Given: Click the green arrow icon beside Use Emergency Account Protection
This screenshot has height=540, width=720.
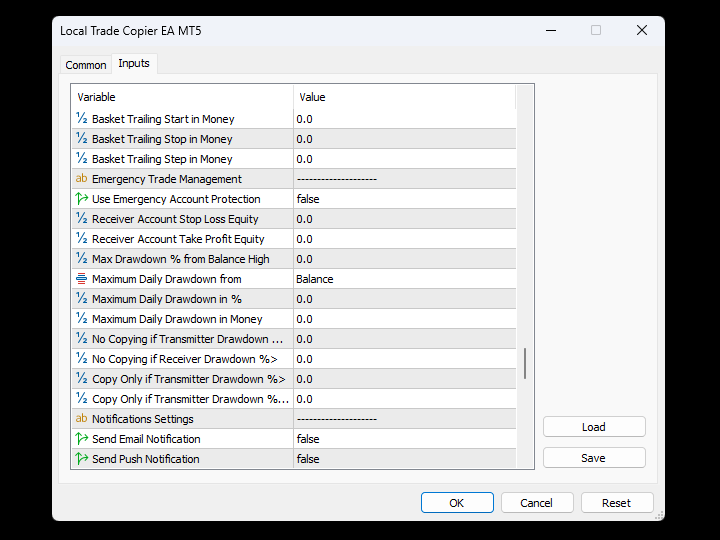Looking at the screenshot, I should (82, 199).
